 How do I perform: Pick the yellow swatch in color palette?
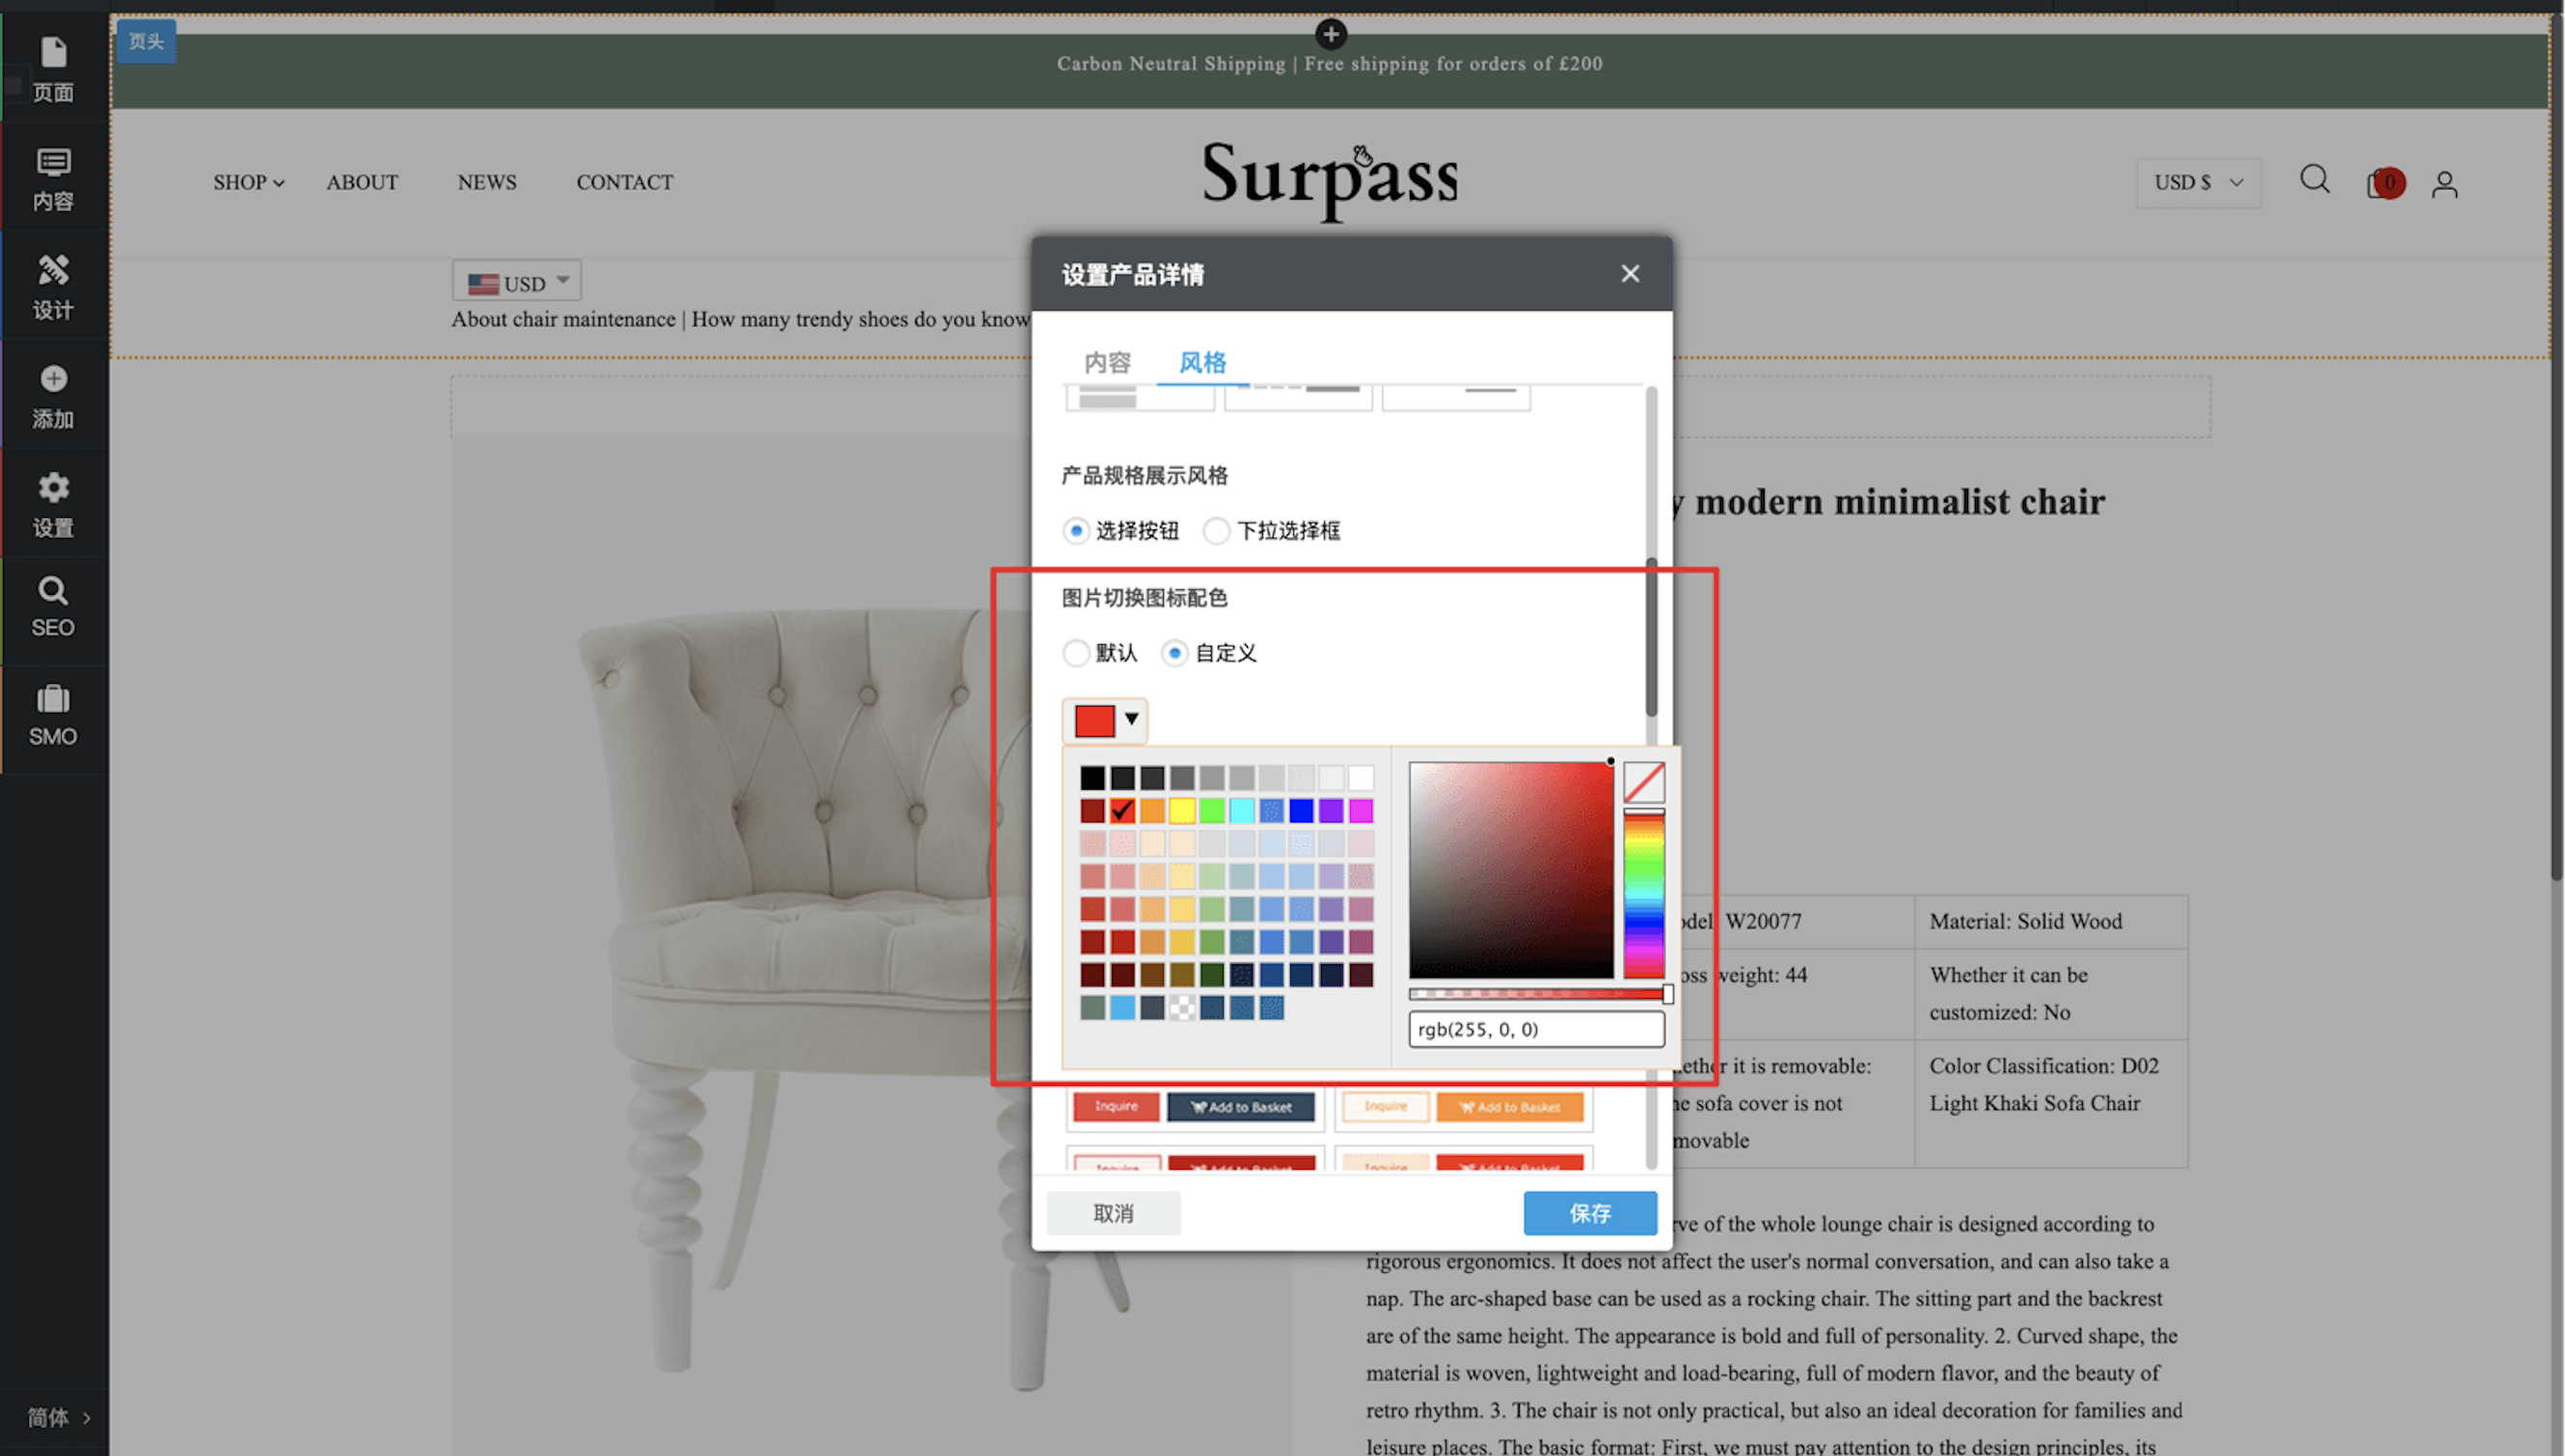1182,811
